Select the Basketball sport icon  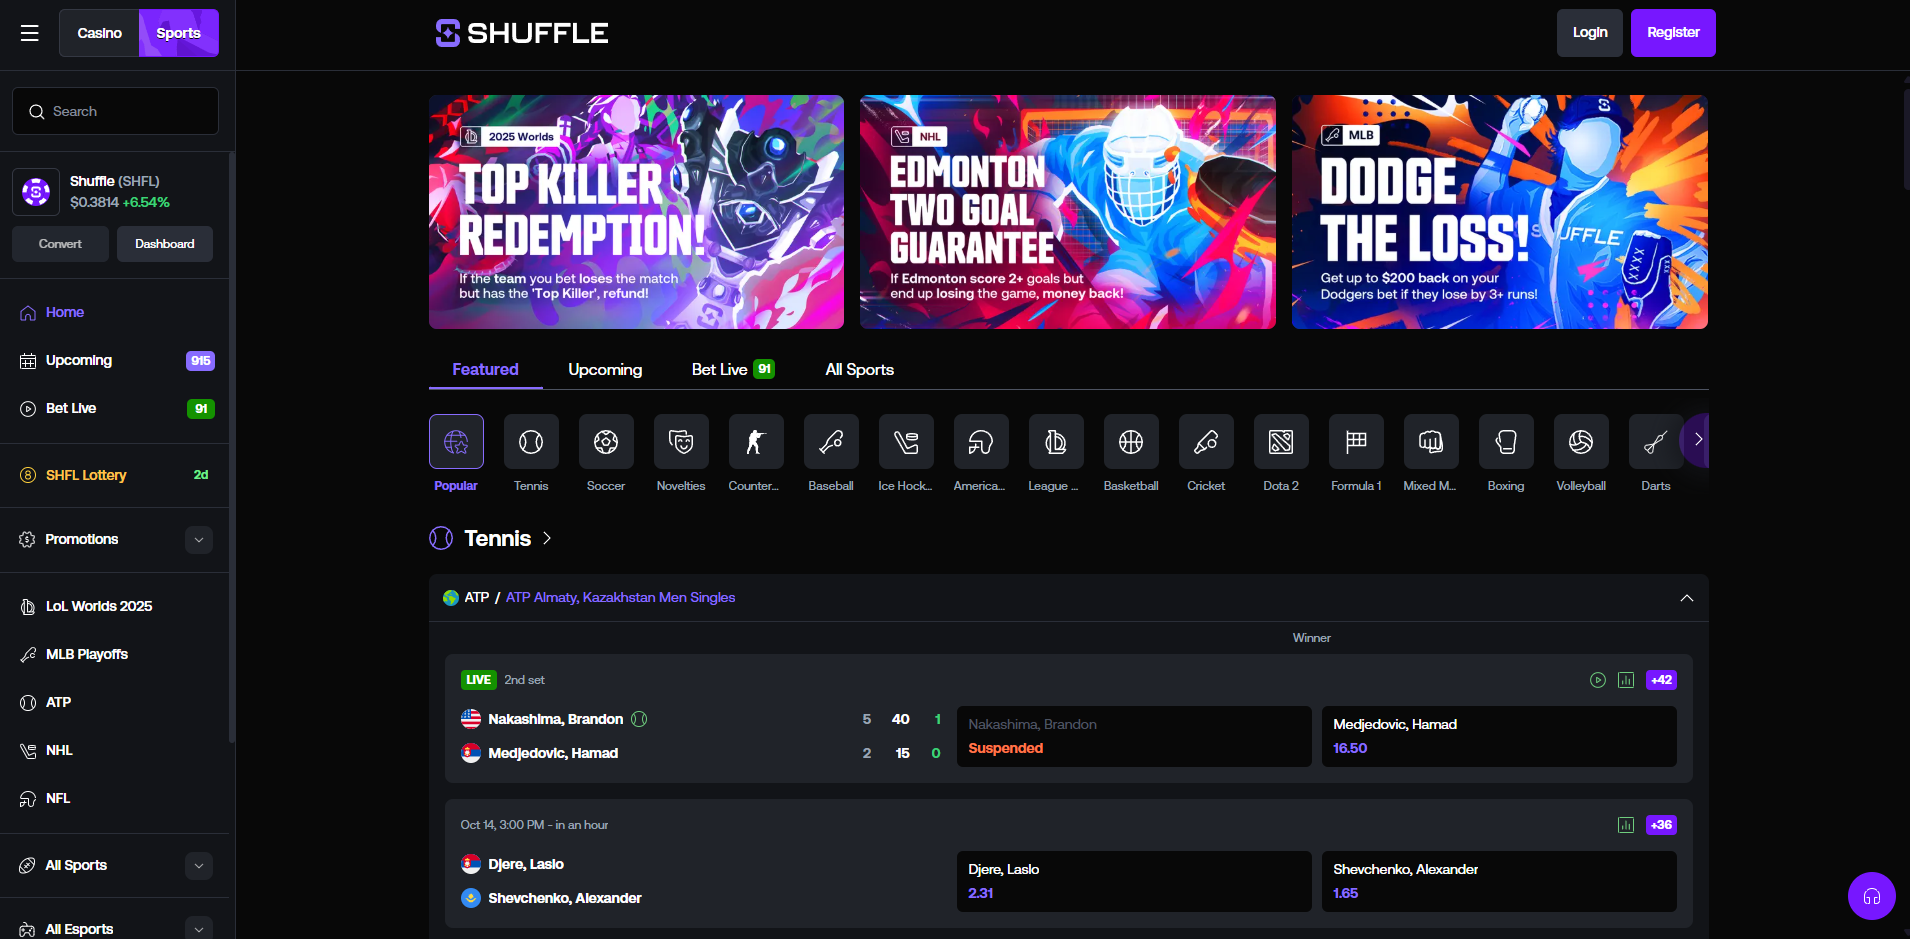[x=1130, y=441]
